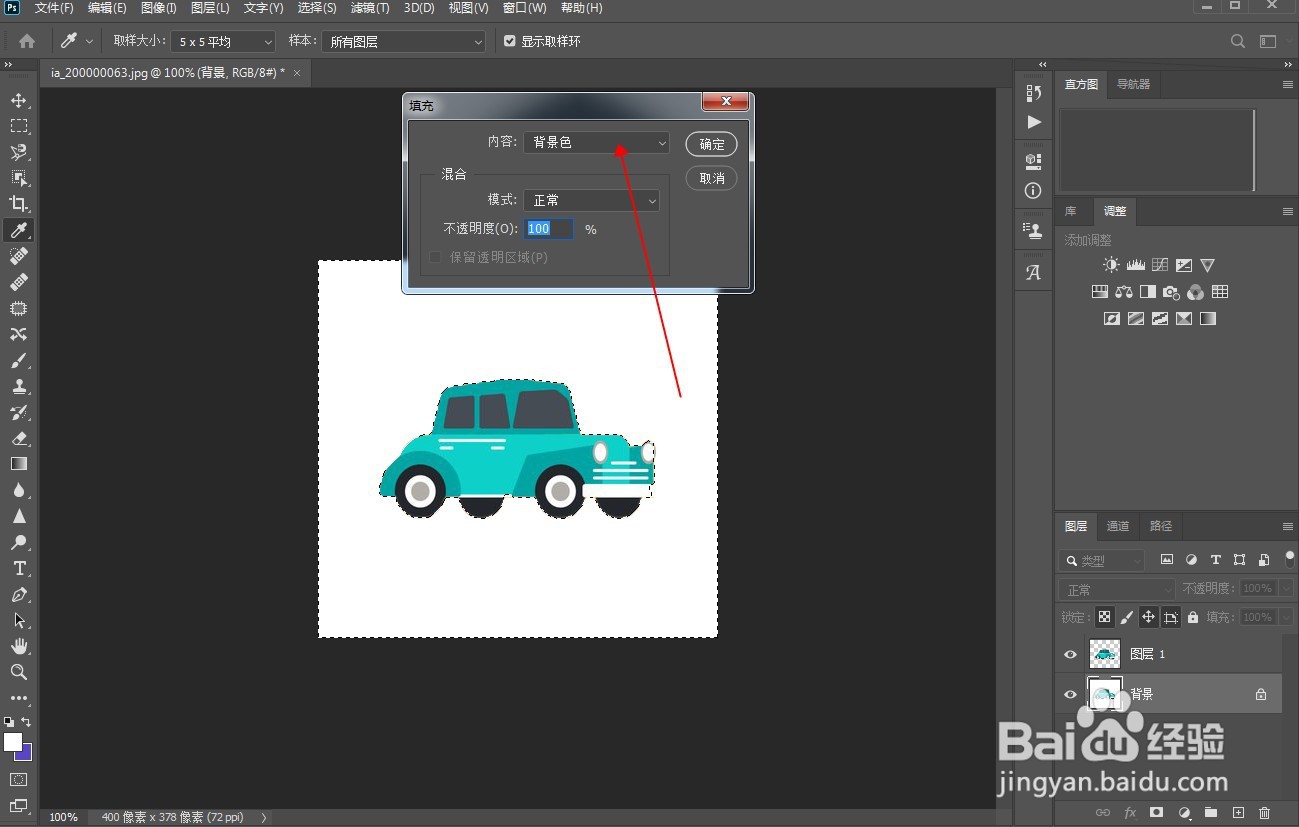
Task: Open 模式 dropdown showing 正常
Action: (x=592, y=200)
